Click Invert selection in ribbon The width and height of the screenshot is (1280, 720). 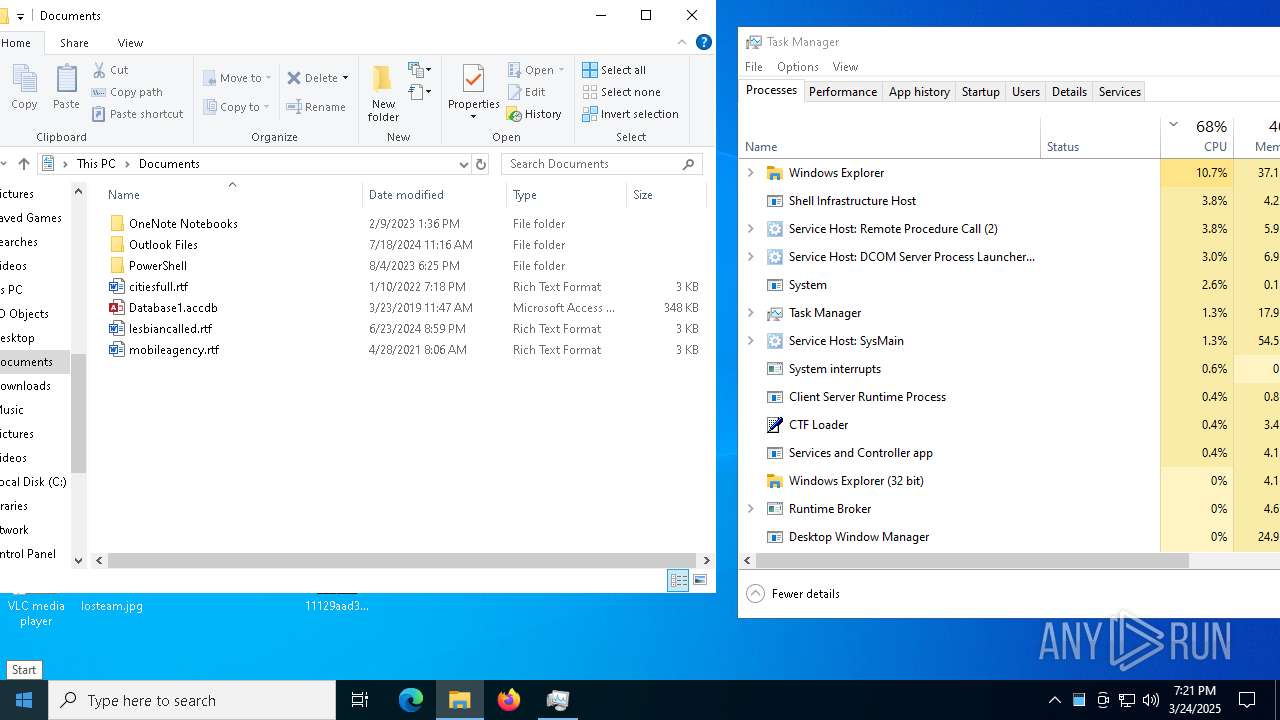tap(631, 114)
